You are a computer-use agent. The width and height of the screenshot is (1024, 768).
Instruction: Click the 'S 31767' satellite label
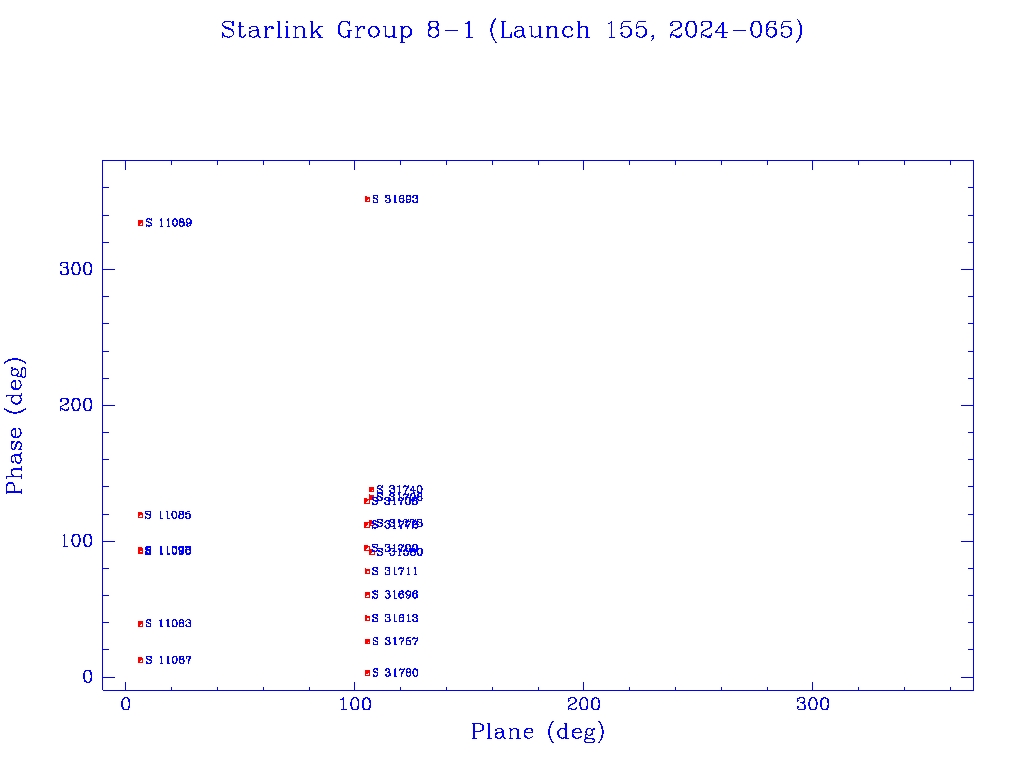[x=395, y=641]
